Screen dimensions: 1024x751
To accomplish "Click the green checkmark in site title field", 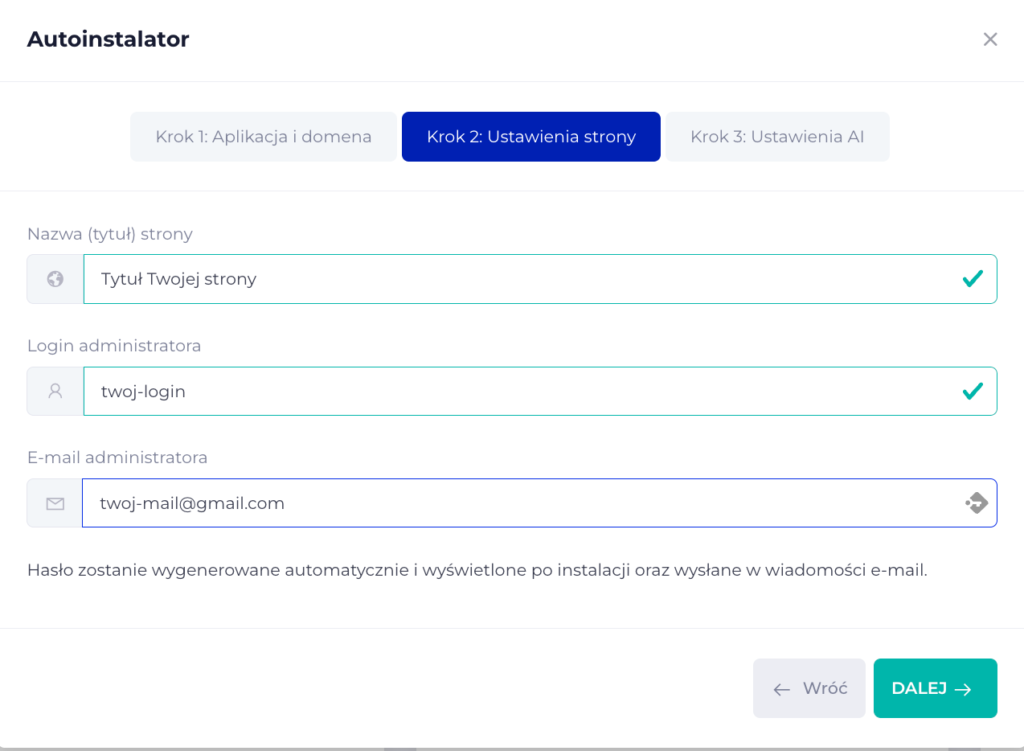I will pos(972,279).
